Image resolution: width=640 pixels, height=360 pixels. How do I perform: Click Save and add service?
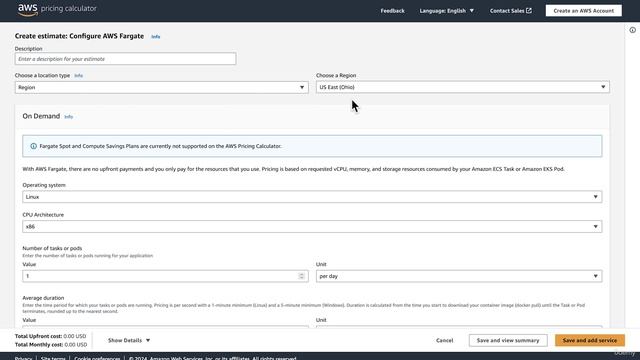(x=589, y=340)
